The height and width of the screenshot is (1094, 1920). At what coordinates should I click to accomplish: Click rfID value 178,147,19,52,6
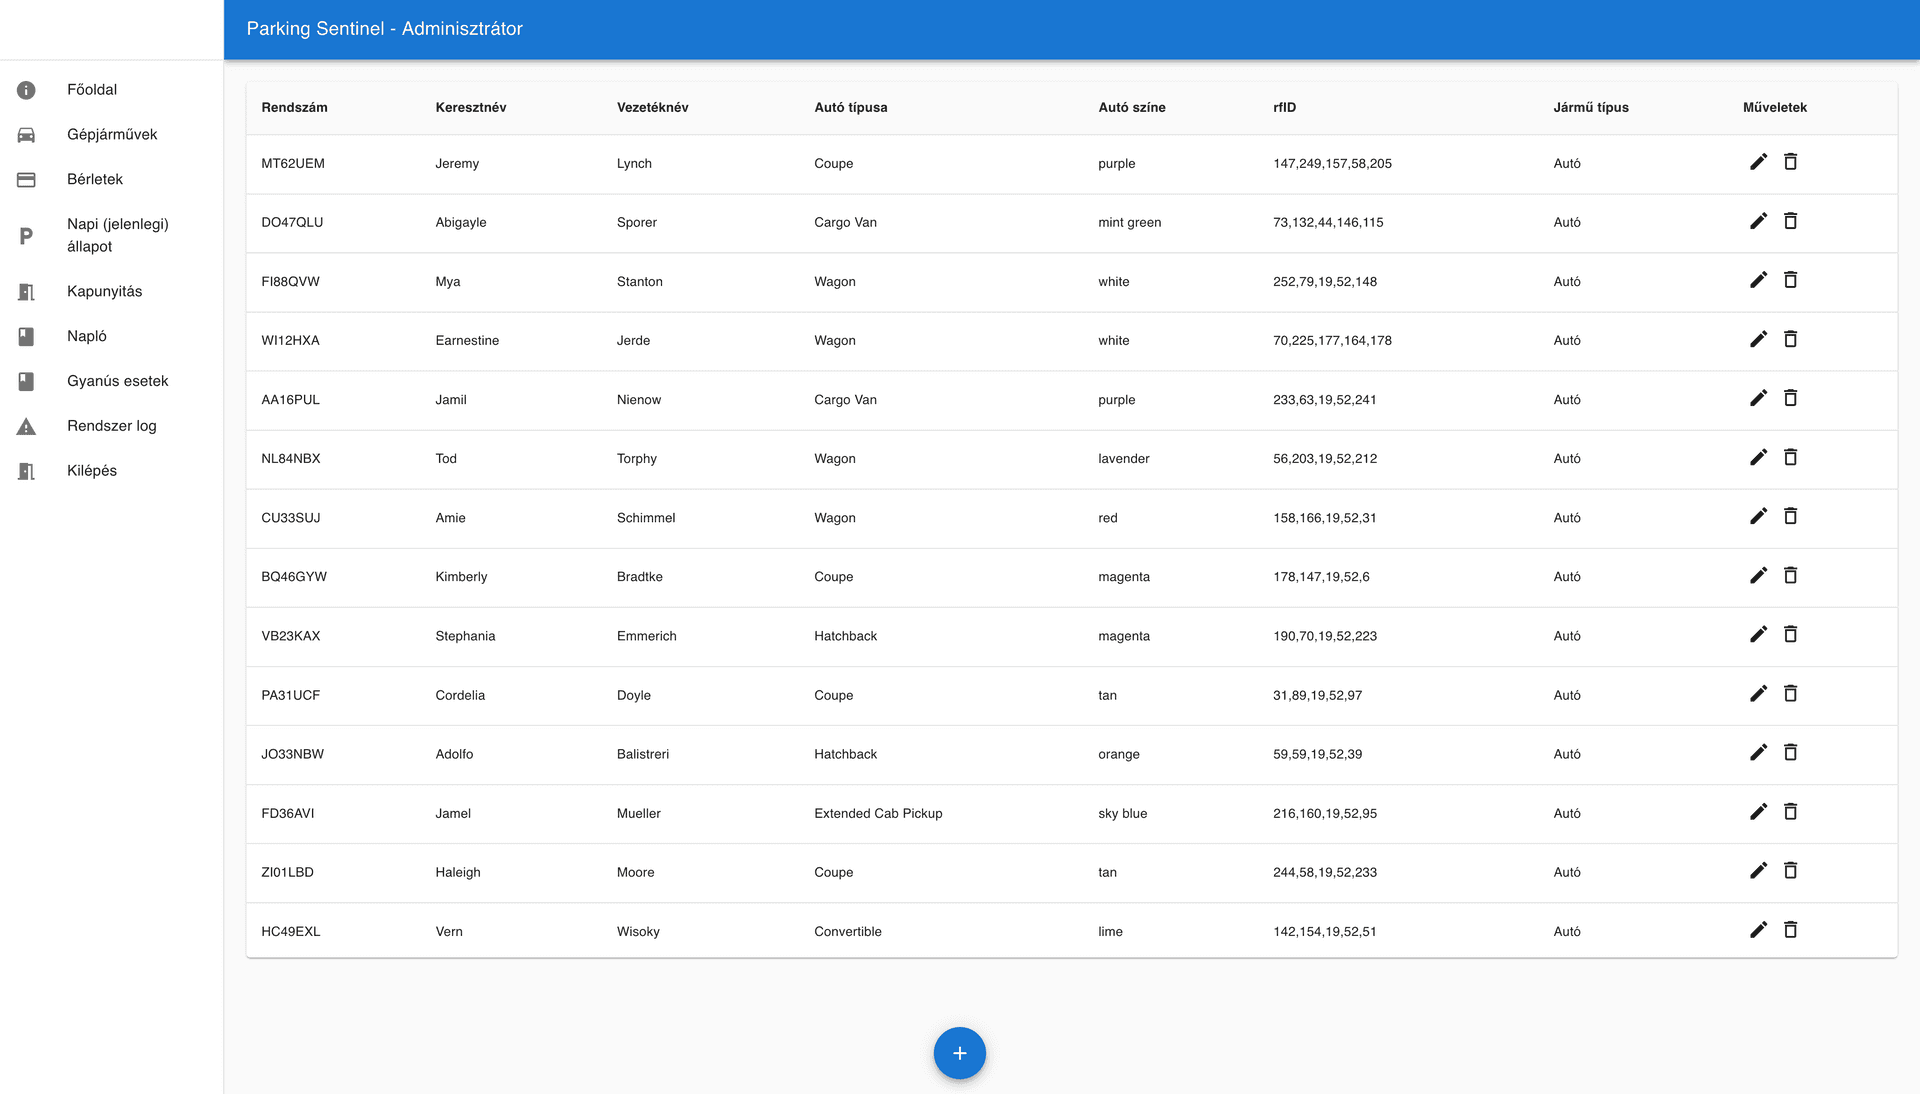tap(1321, 577)
